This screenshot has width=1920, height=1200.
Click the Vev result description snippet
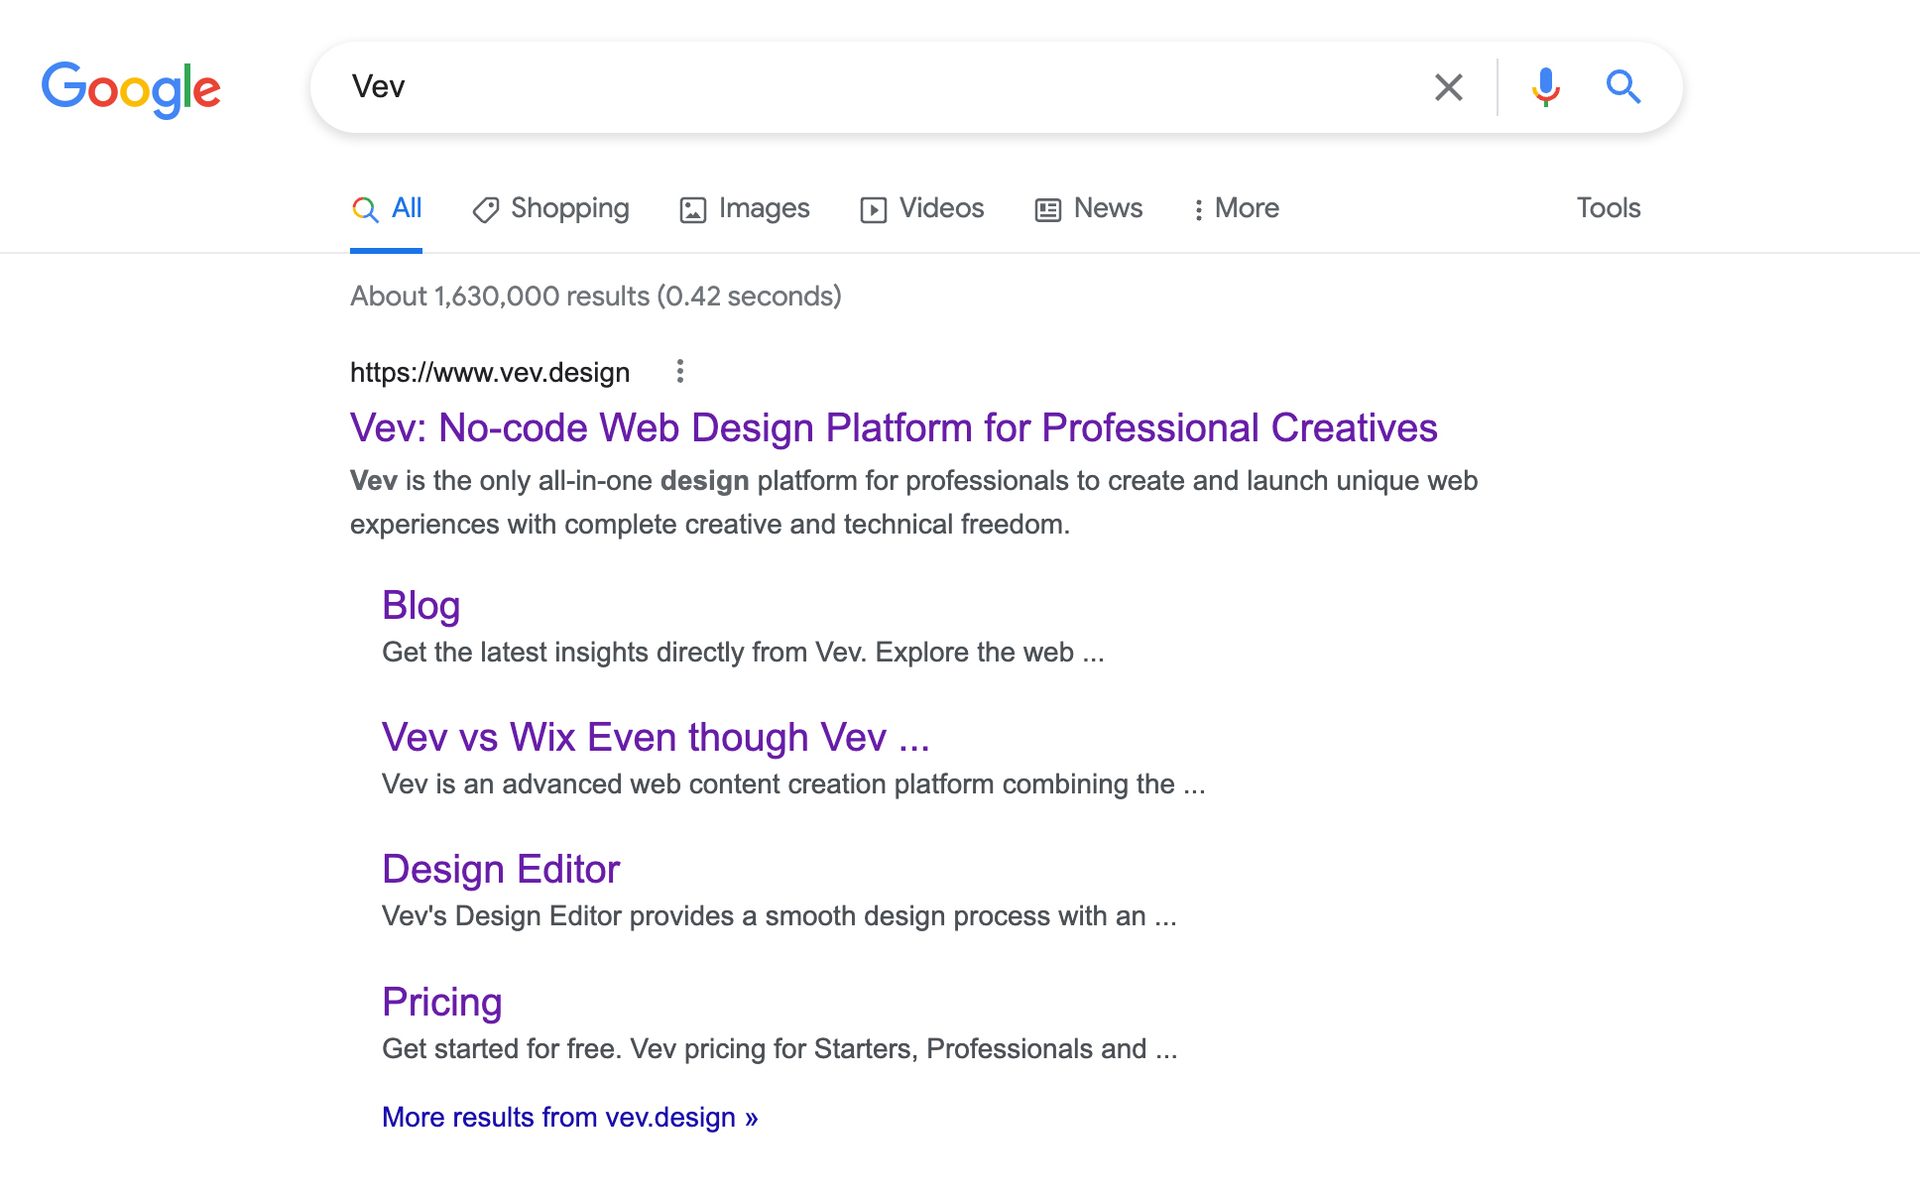[x=914, y=502]
